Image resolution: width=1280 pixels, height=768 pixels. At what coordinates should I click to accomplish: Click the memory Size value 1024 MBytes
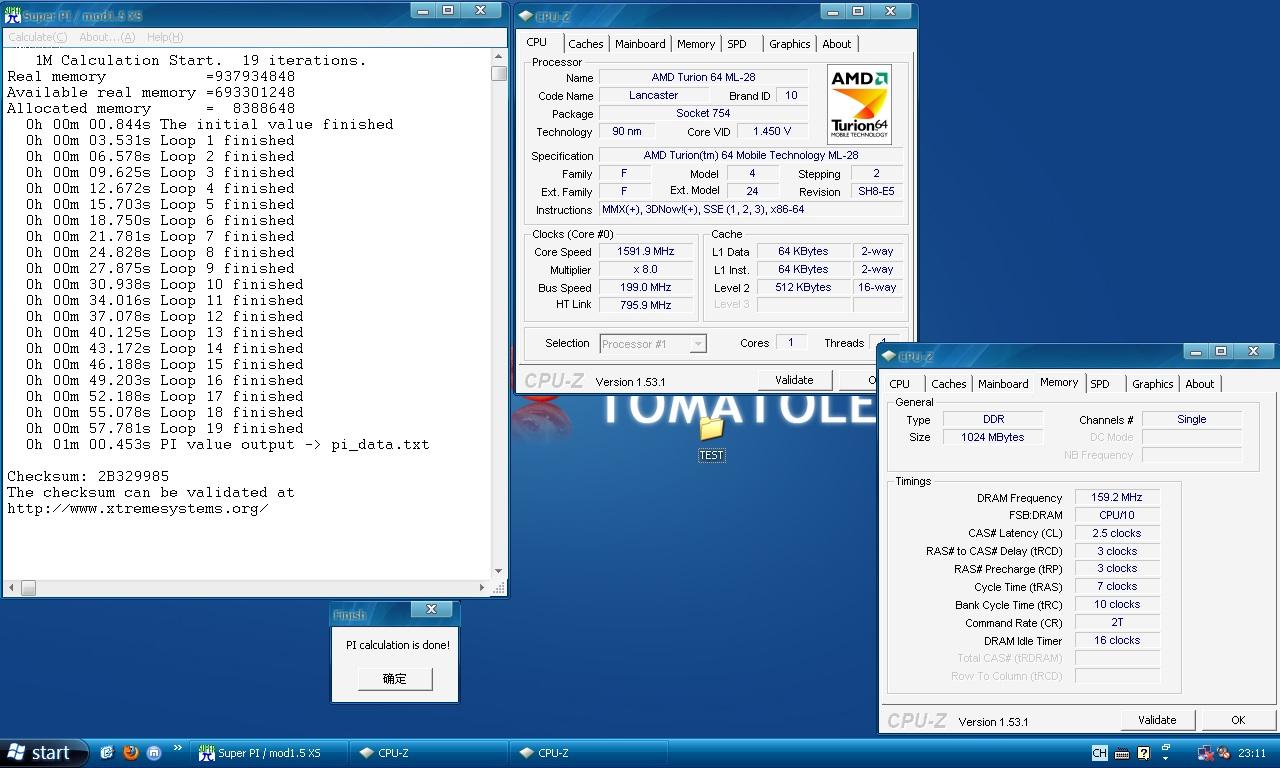click(993, 438)
